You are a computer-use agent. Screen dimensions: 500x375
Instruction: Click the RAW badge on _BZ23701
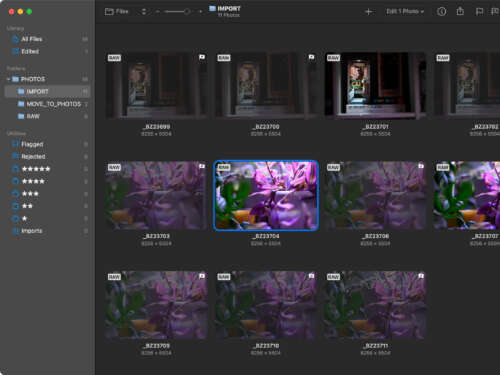point(333,58)
